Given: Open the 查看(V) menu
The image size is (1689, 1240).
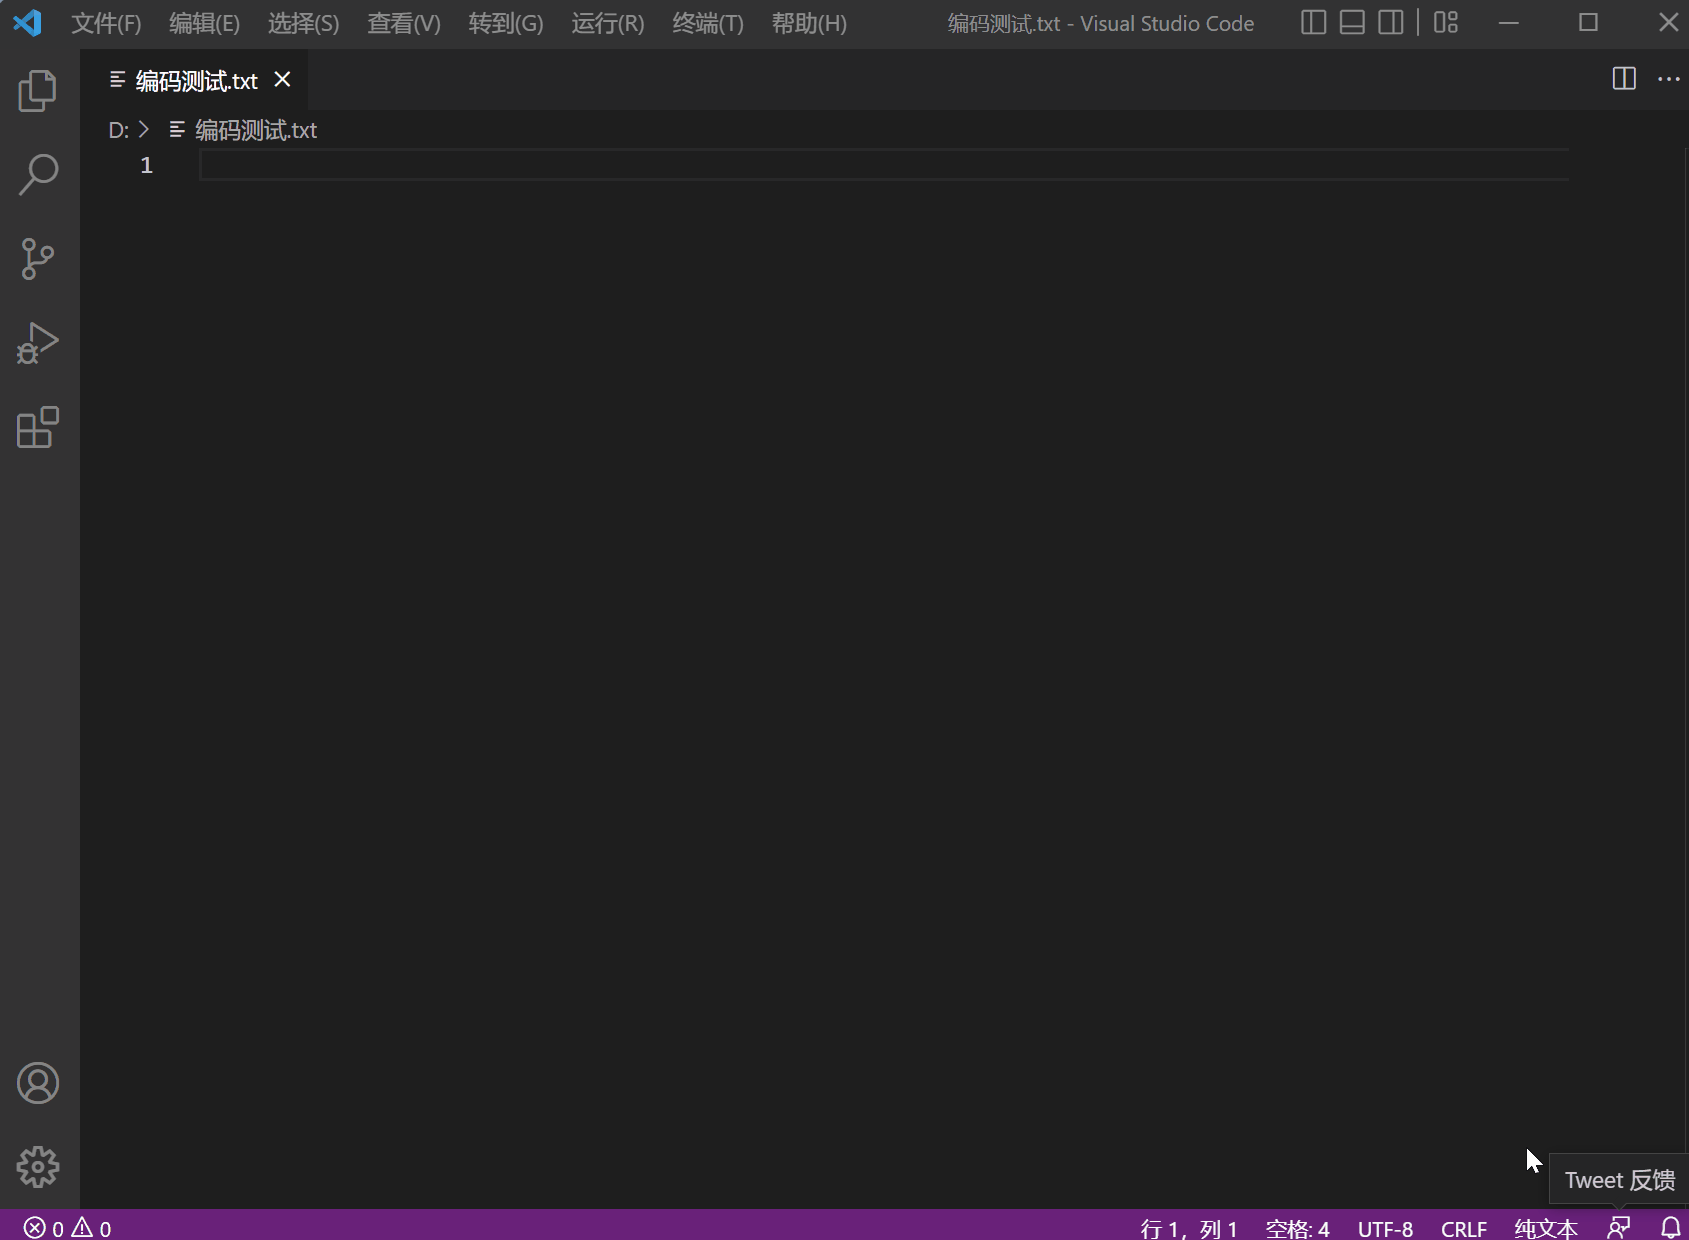Looking at the screenshot, I should click(404, 23).
